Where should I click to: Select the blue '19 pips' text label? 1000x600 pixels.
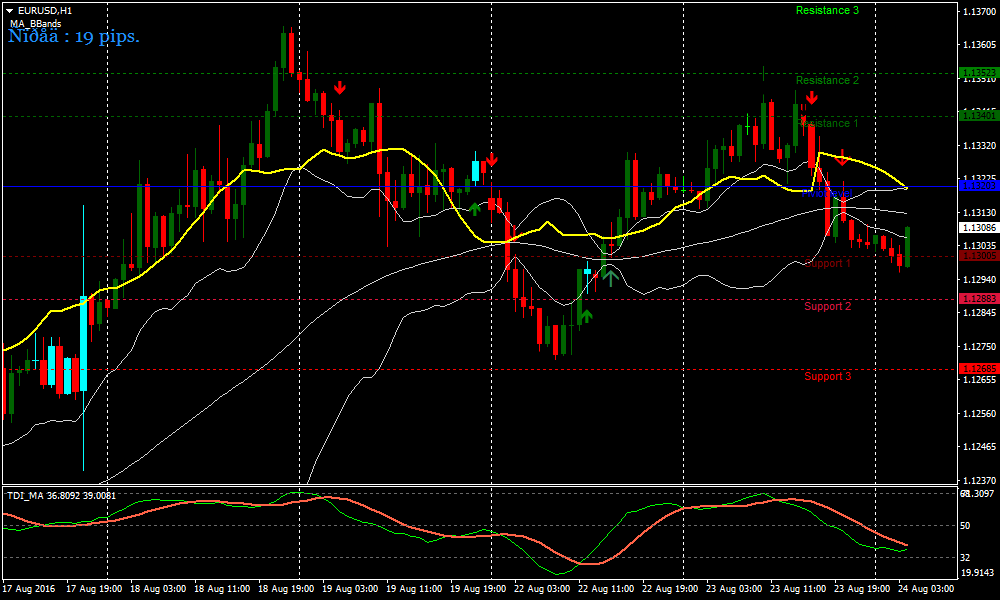[74, 37]
